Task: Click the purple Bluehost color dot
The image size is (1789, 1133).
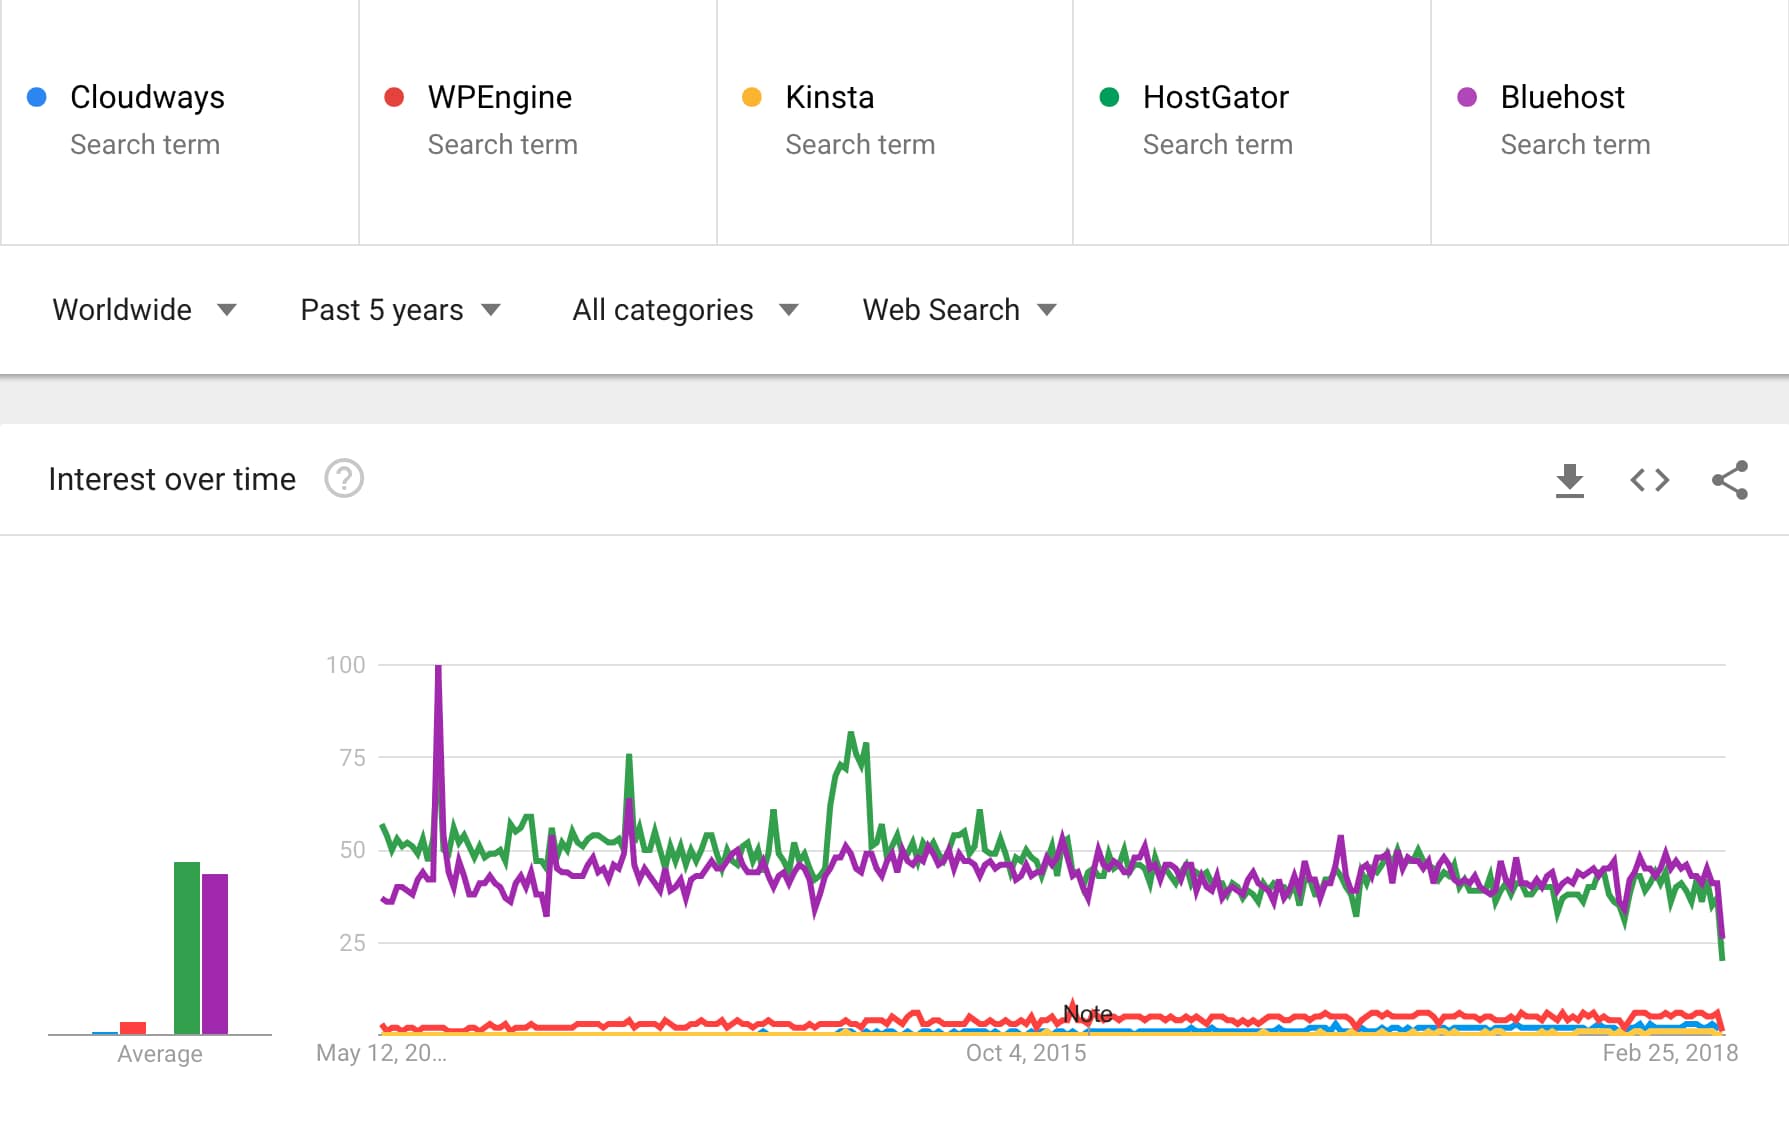Action: 1466,96
